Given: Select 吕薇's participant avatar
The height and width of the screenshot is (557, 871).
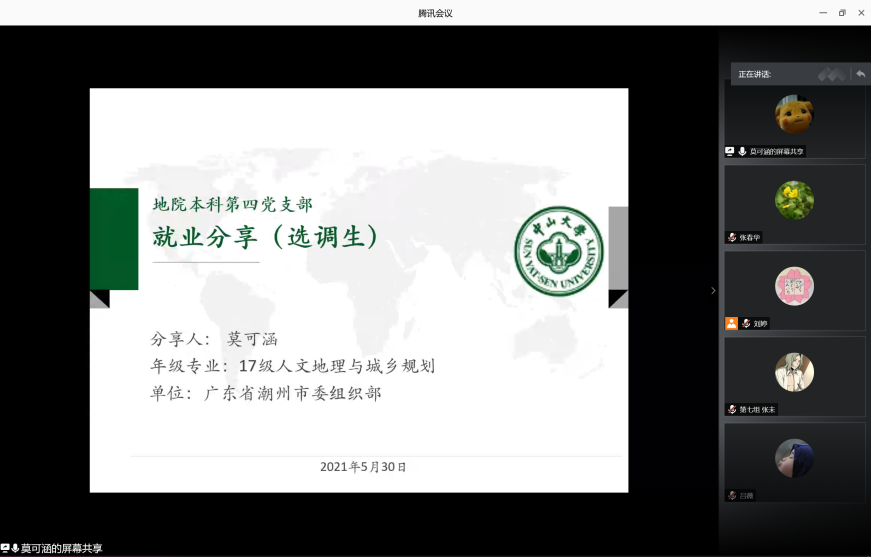Looking at the screenshot, I should coord(794,459).
